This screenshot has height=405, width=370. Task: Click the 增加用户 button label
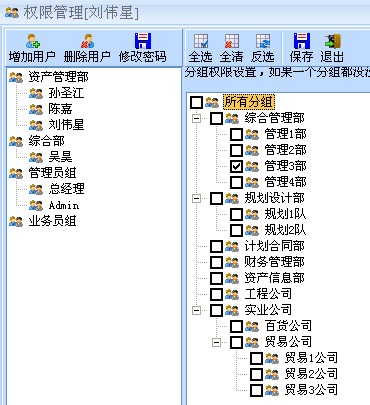coord(32,57)
